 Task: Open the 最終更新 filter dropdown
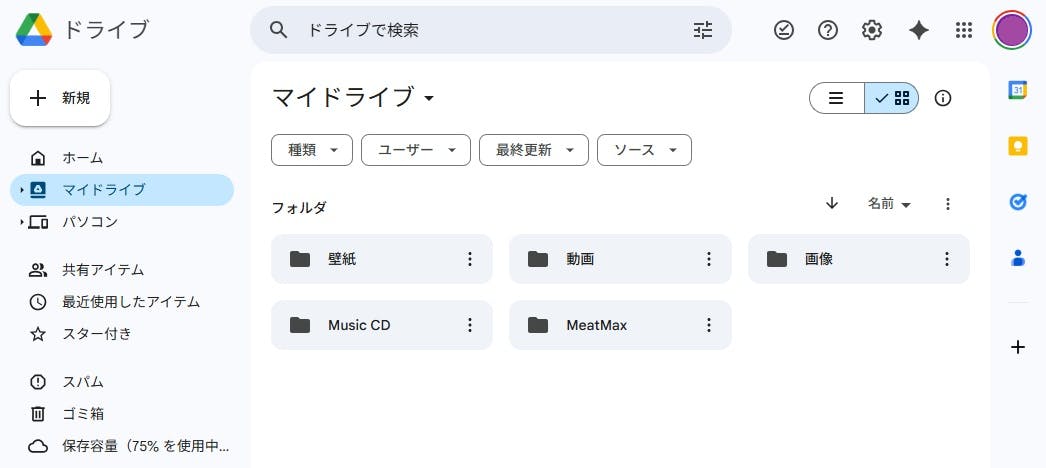(x=533, y=150)
